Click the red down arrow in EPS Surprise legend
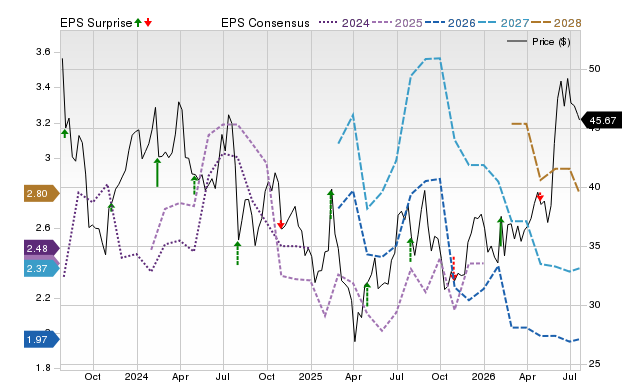This screenshot has height=382, width=640. (148, 22)
